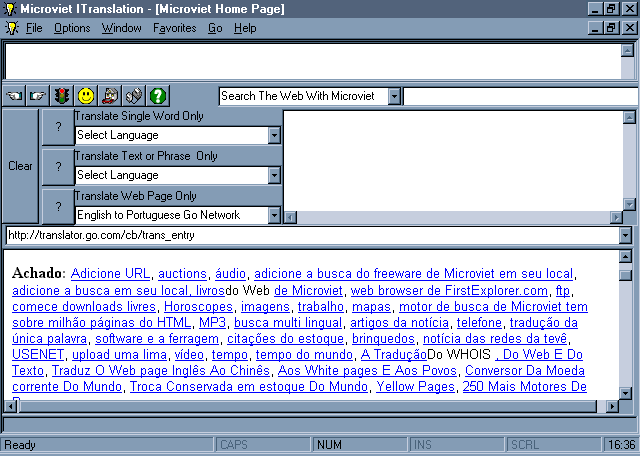Click the lightbulb icon in menu bar
This screenshot has width=640, height=456.
click(x=12, y=28)
